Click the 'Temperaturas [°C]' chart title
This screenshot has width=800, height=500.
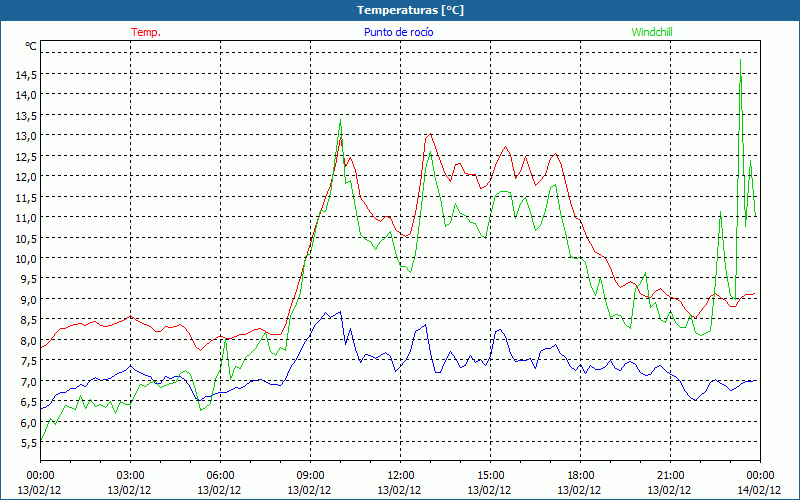pos(410,10)
